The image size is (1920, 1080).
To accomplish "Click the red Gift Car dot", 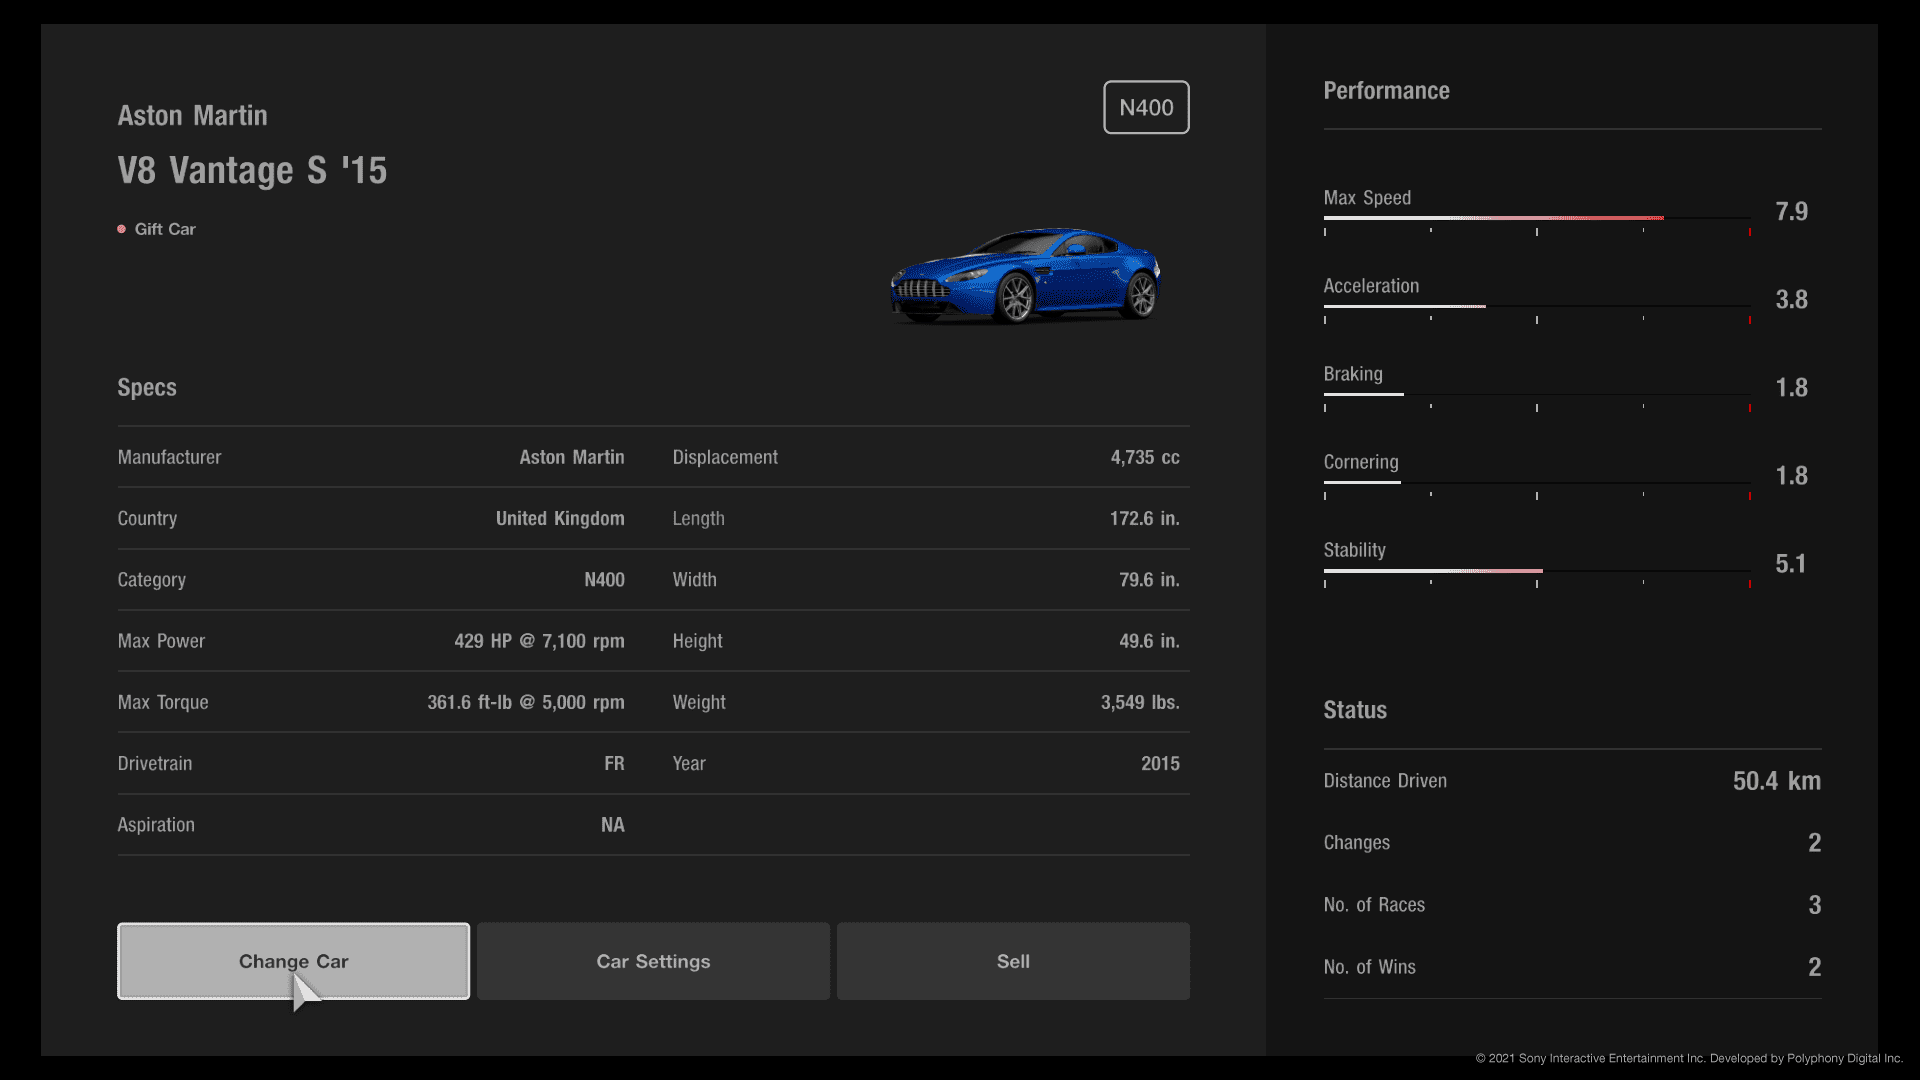I will 122,229.
